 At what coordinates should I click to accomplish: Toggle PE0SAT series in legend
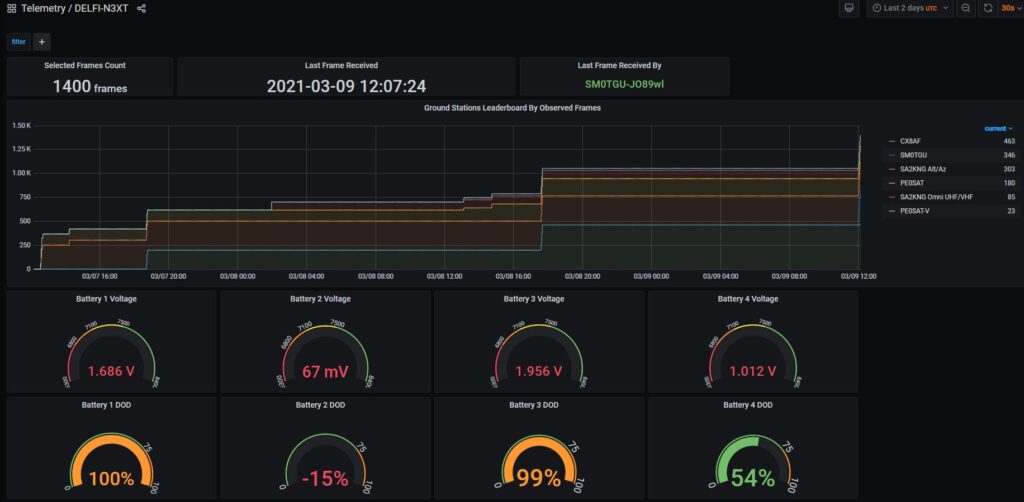tap(911, 183)
